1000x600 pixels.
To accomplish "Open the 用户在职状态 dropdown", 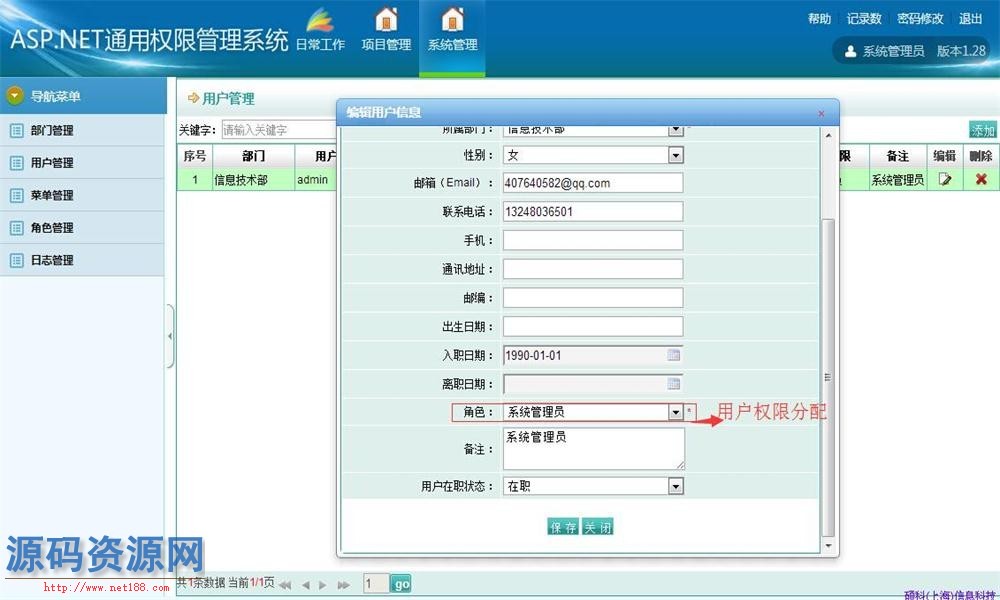I will (x=675, y=487).
